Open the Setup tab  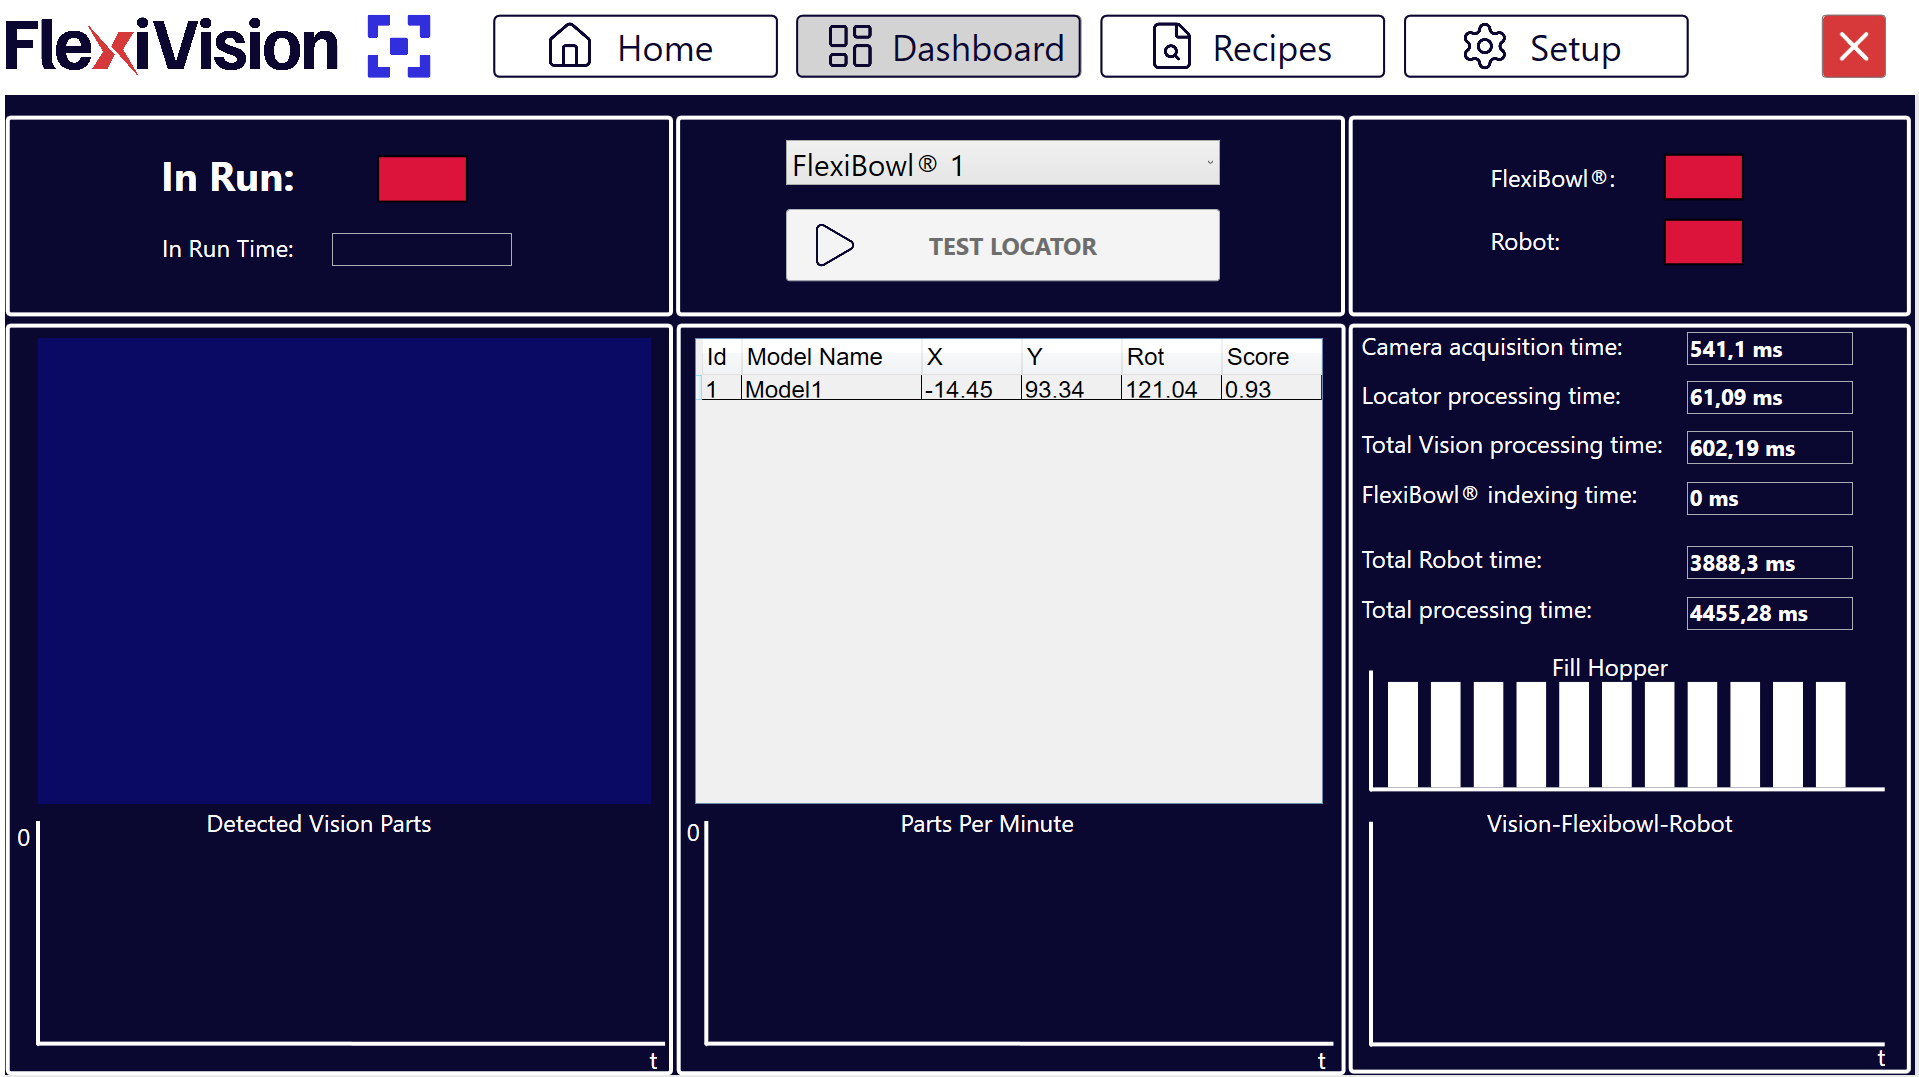click(x=1546, y=46)
